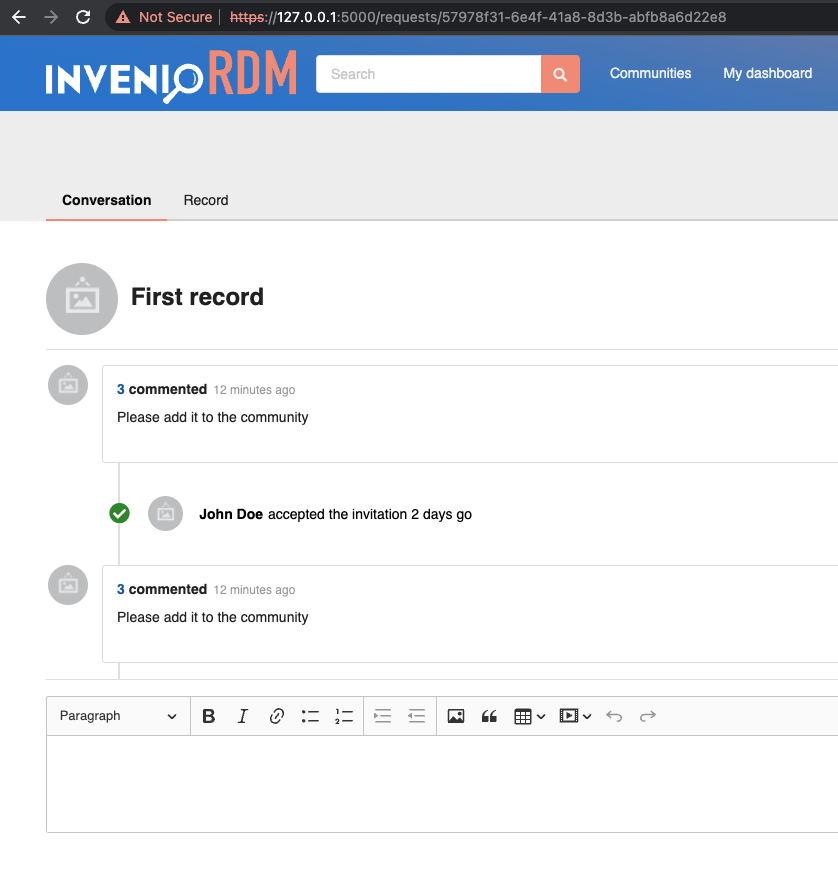
Task: Click the orange search magnifier button
Action: [560, 74]
